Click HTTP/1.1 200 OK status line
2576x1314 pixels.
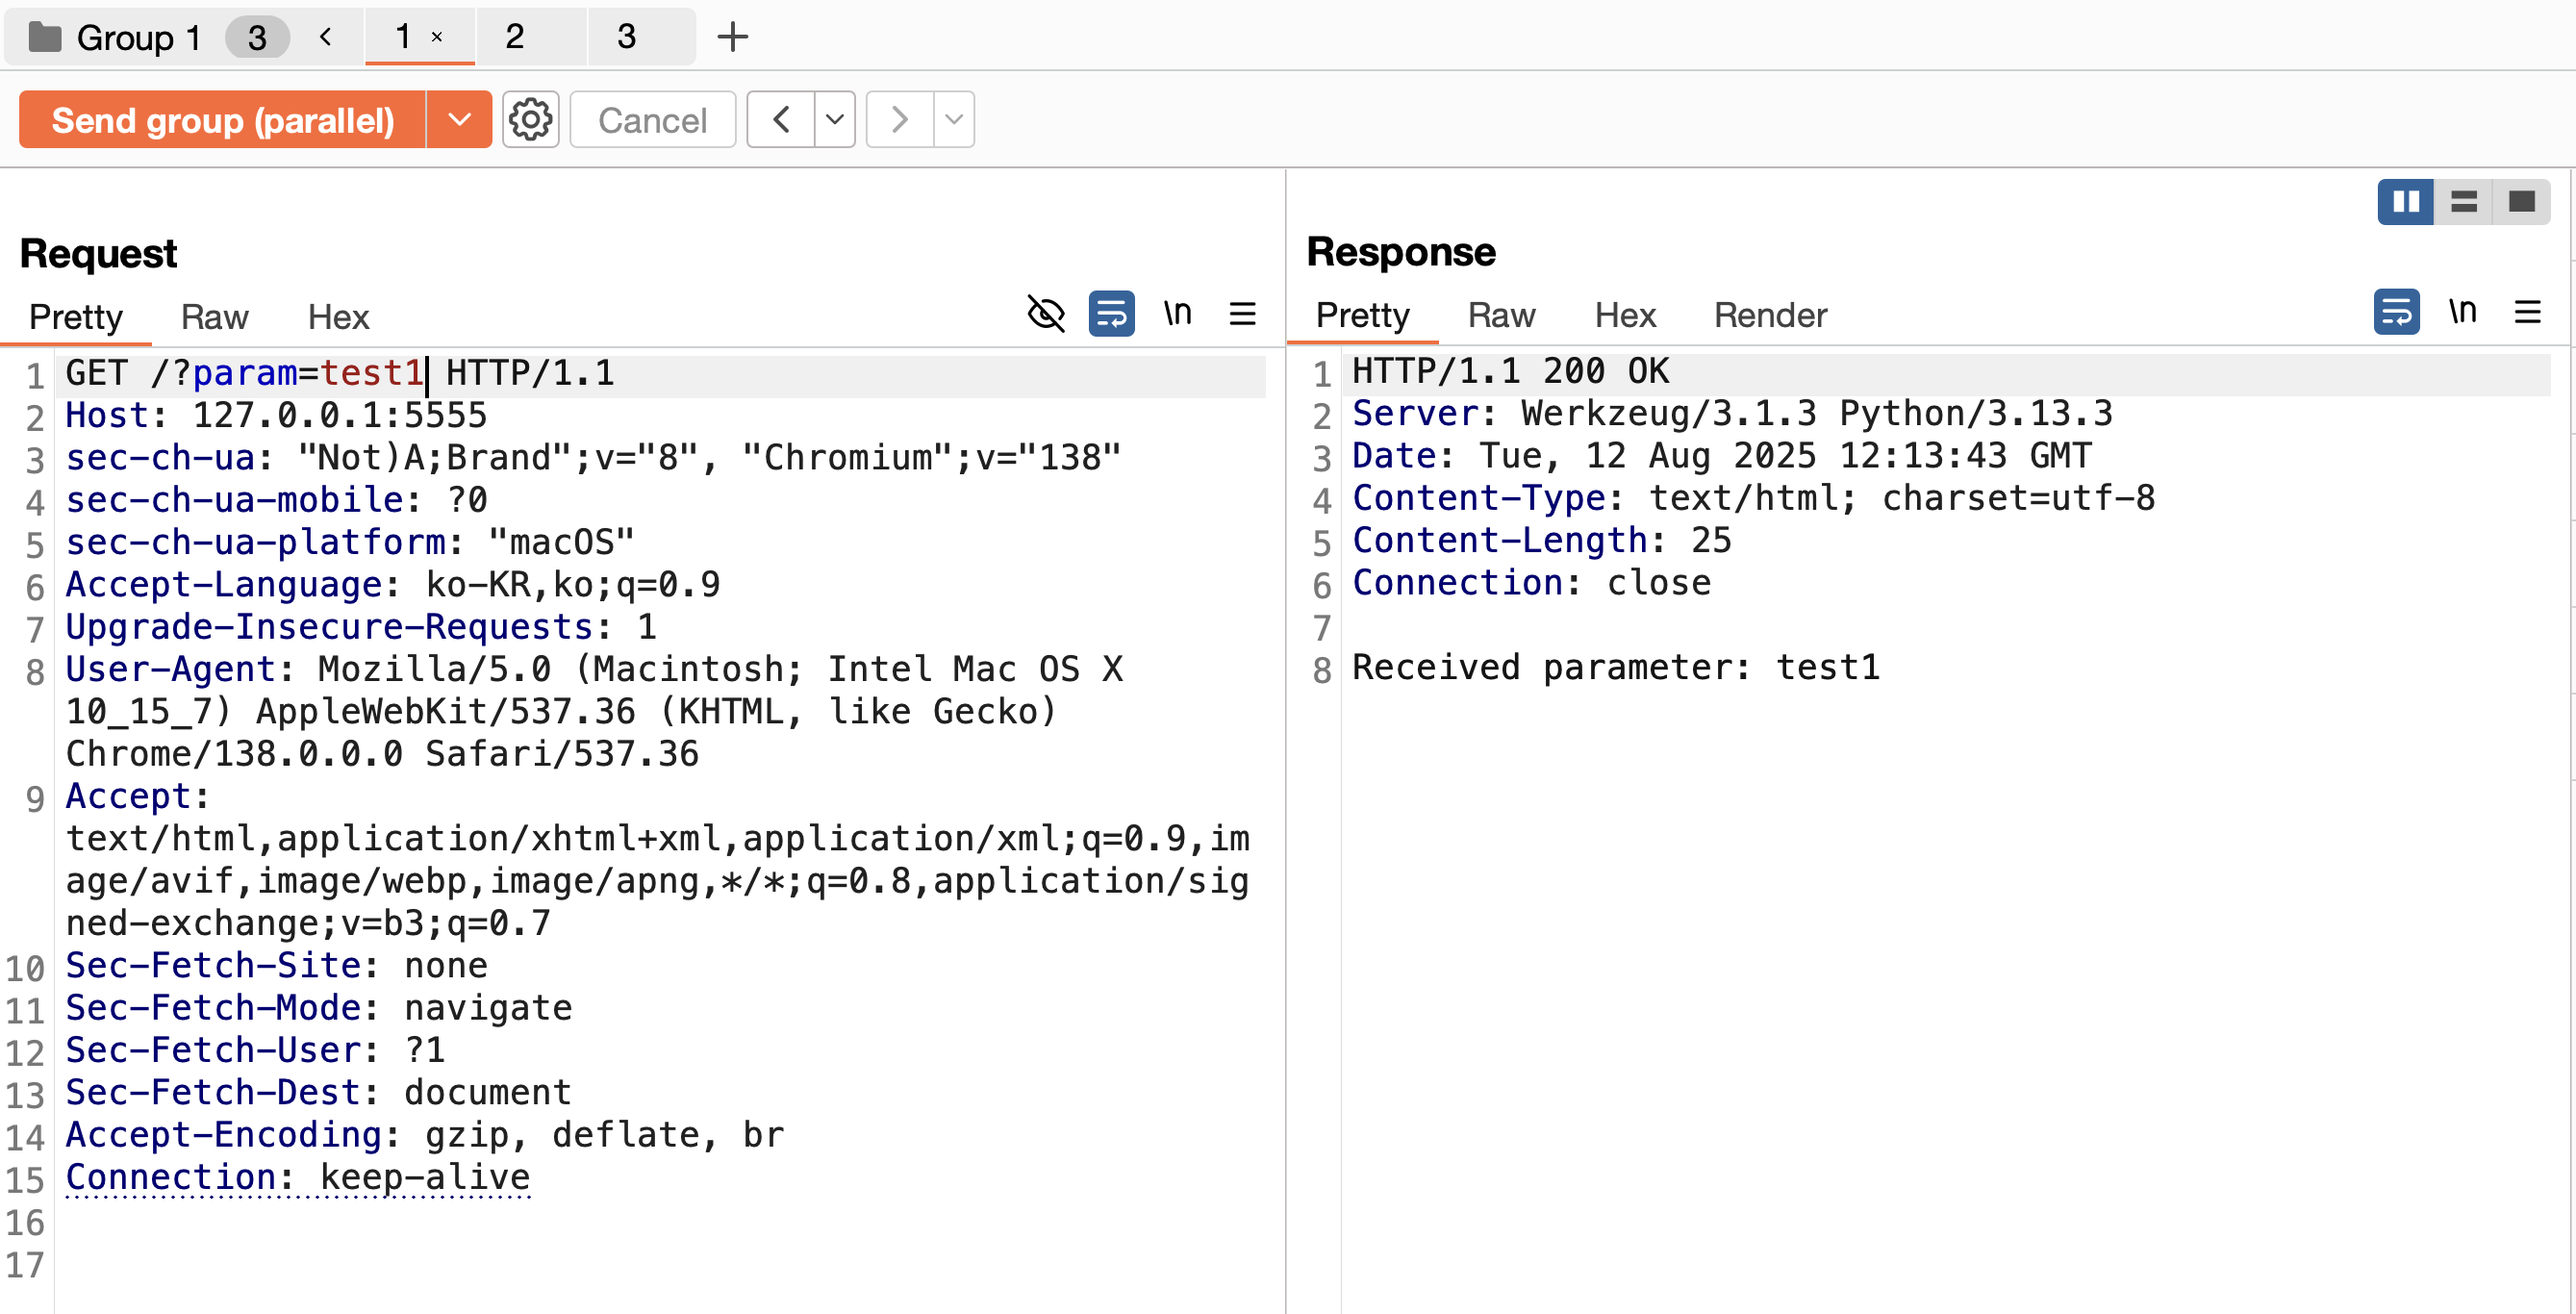1510,371
